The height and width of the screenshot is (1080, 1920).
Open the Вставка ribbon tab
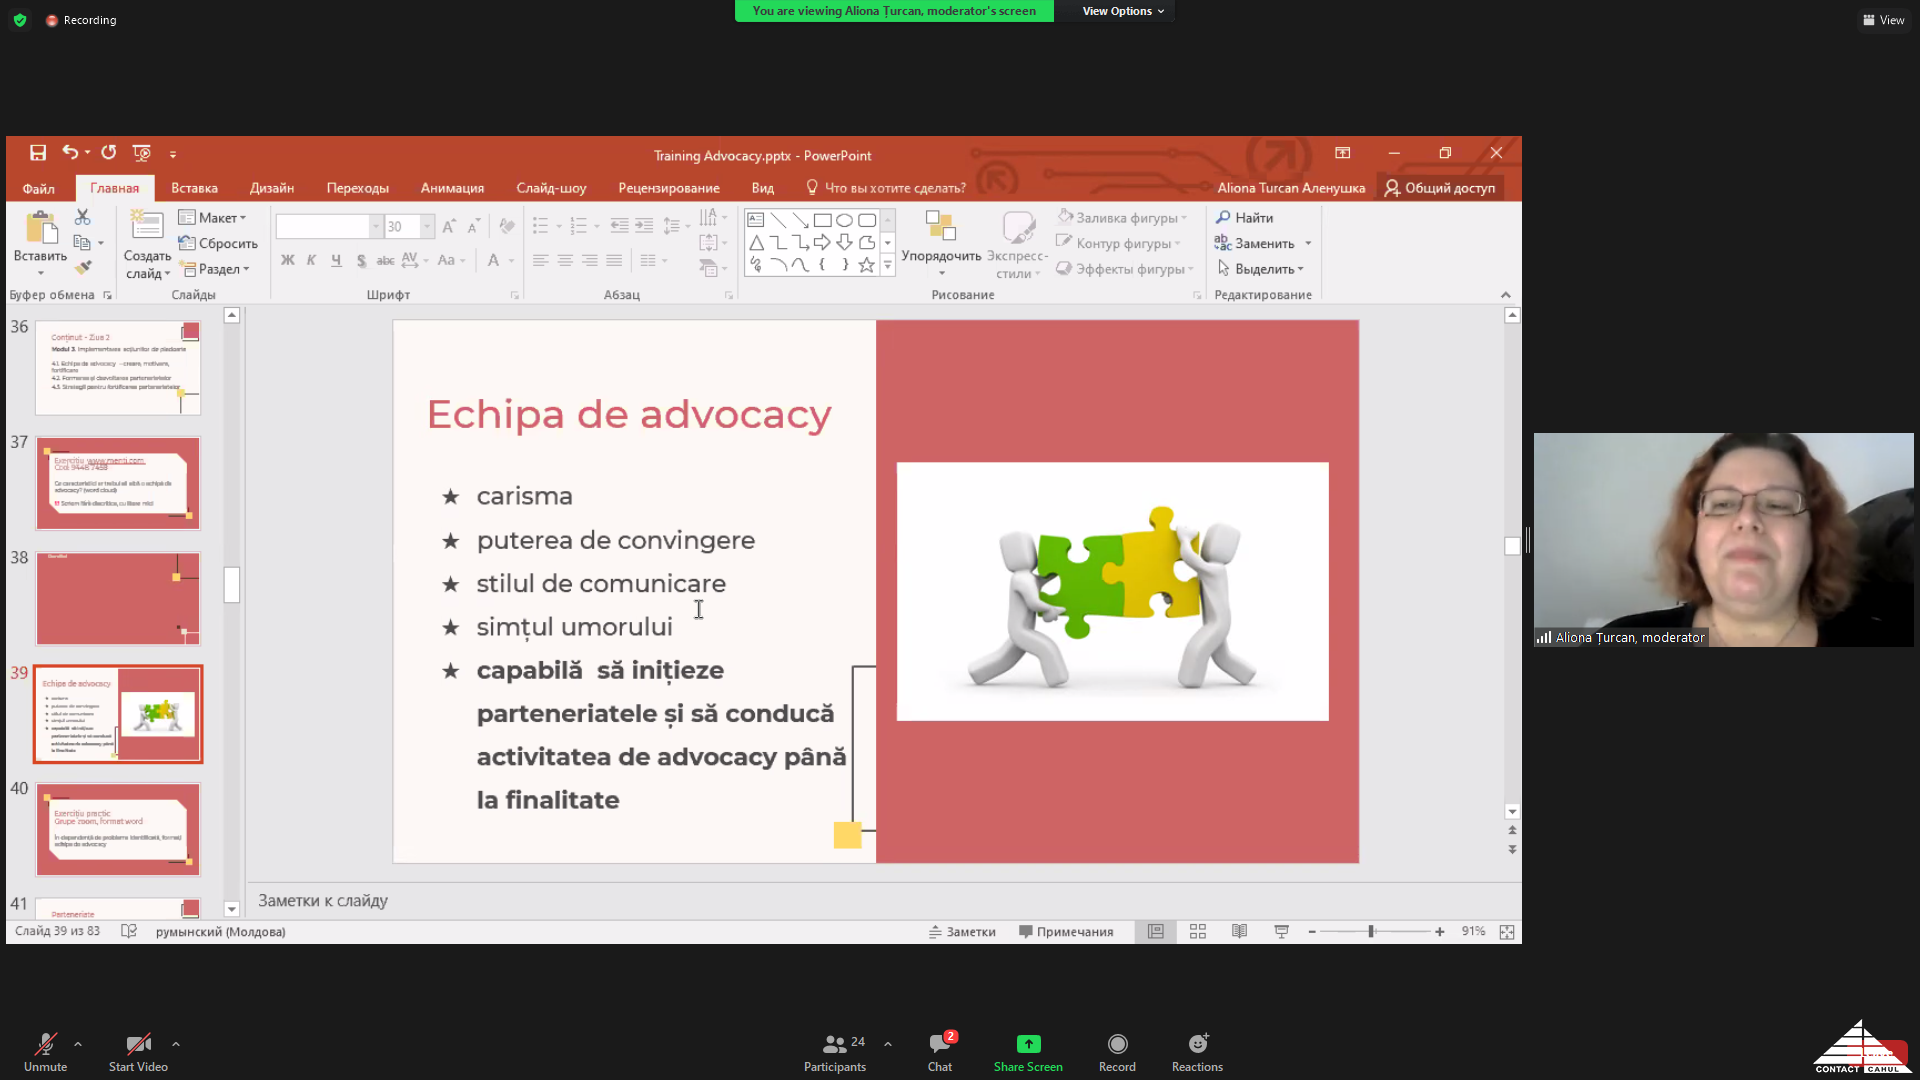[194, 188]
